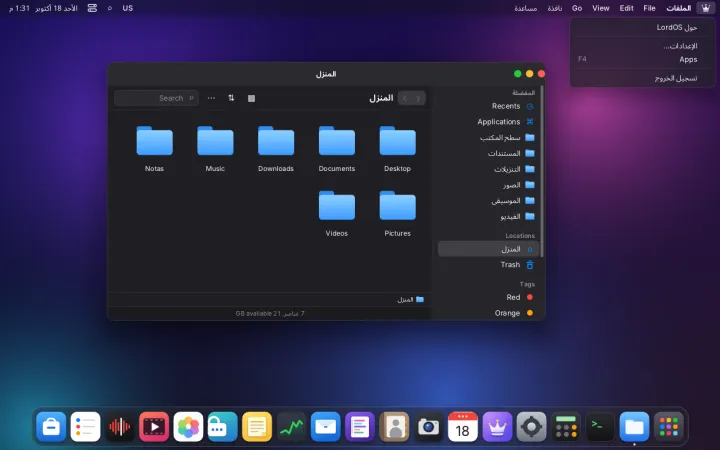Select the Music folder

click(x=215, y=149)
